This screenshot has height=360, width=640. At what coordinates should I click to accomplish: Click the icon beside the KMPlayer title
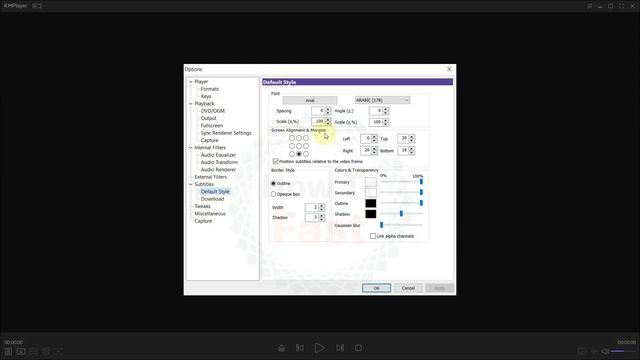click(x=37, y=6)
